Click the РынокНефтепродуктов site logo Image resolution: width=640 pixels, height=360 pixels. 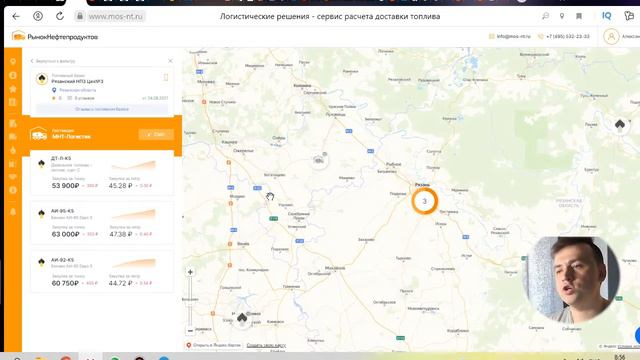point(55,37)
